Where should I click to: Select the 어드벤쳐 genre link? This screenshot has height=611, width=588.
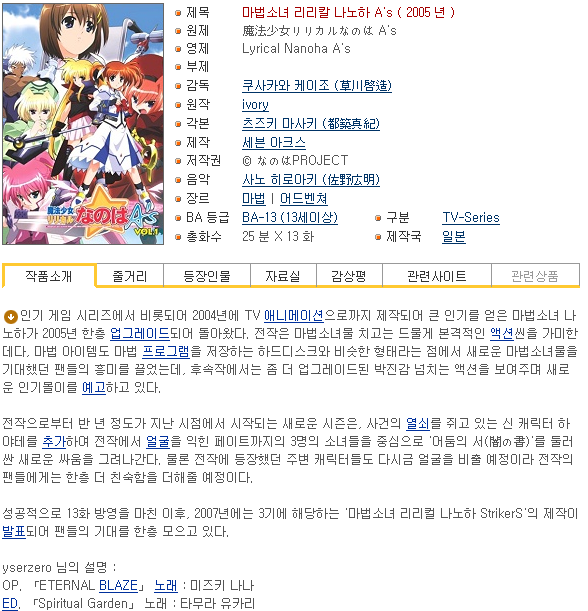coord(304,199)
